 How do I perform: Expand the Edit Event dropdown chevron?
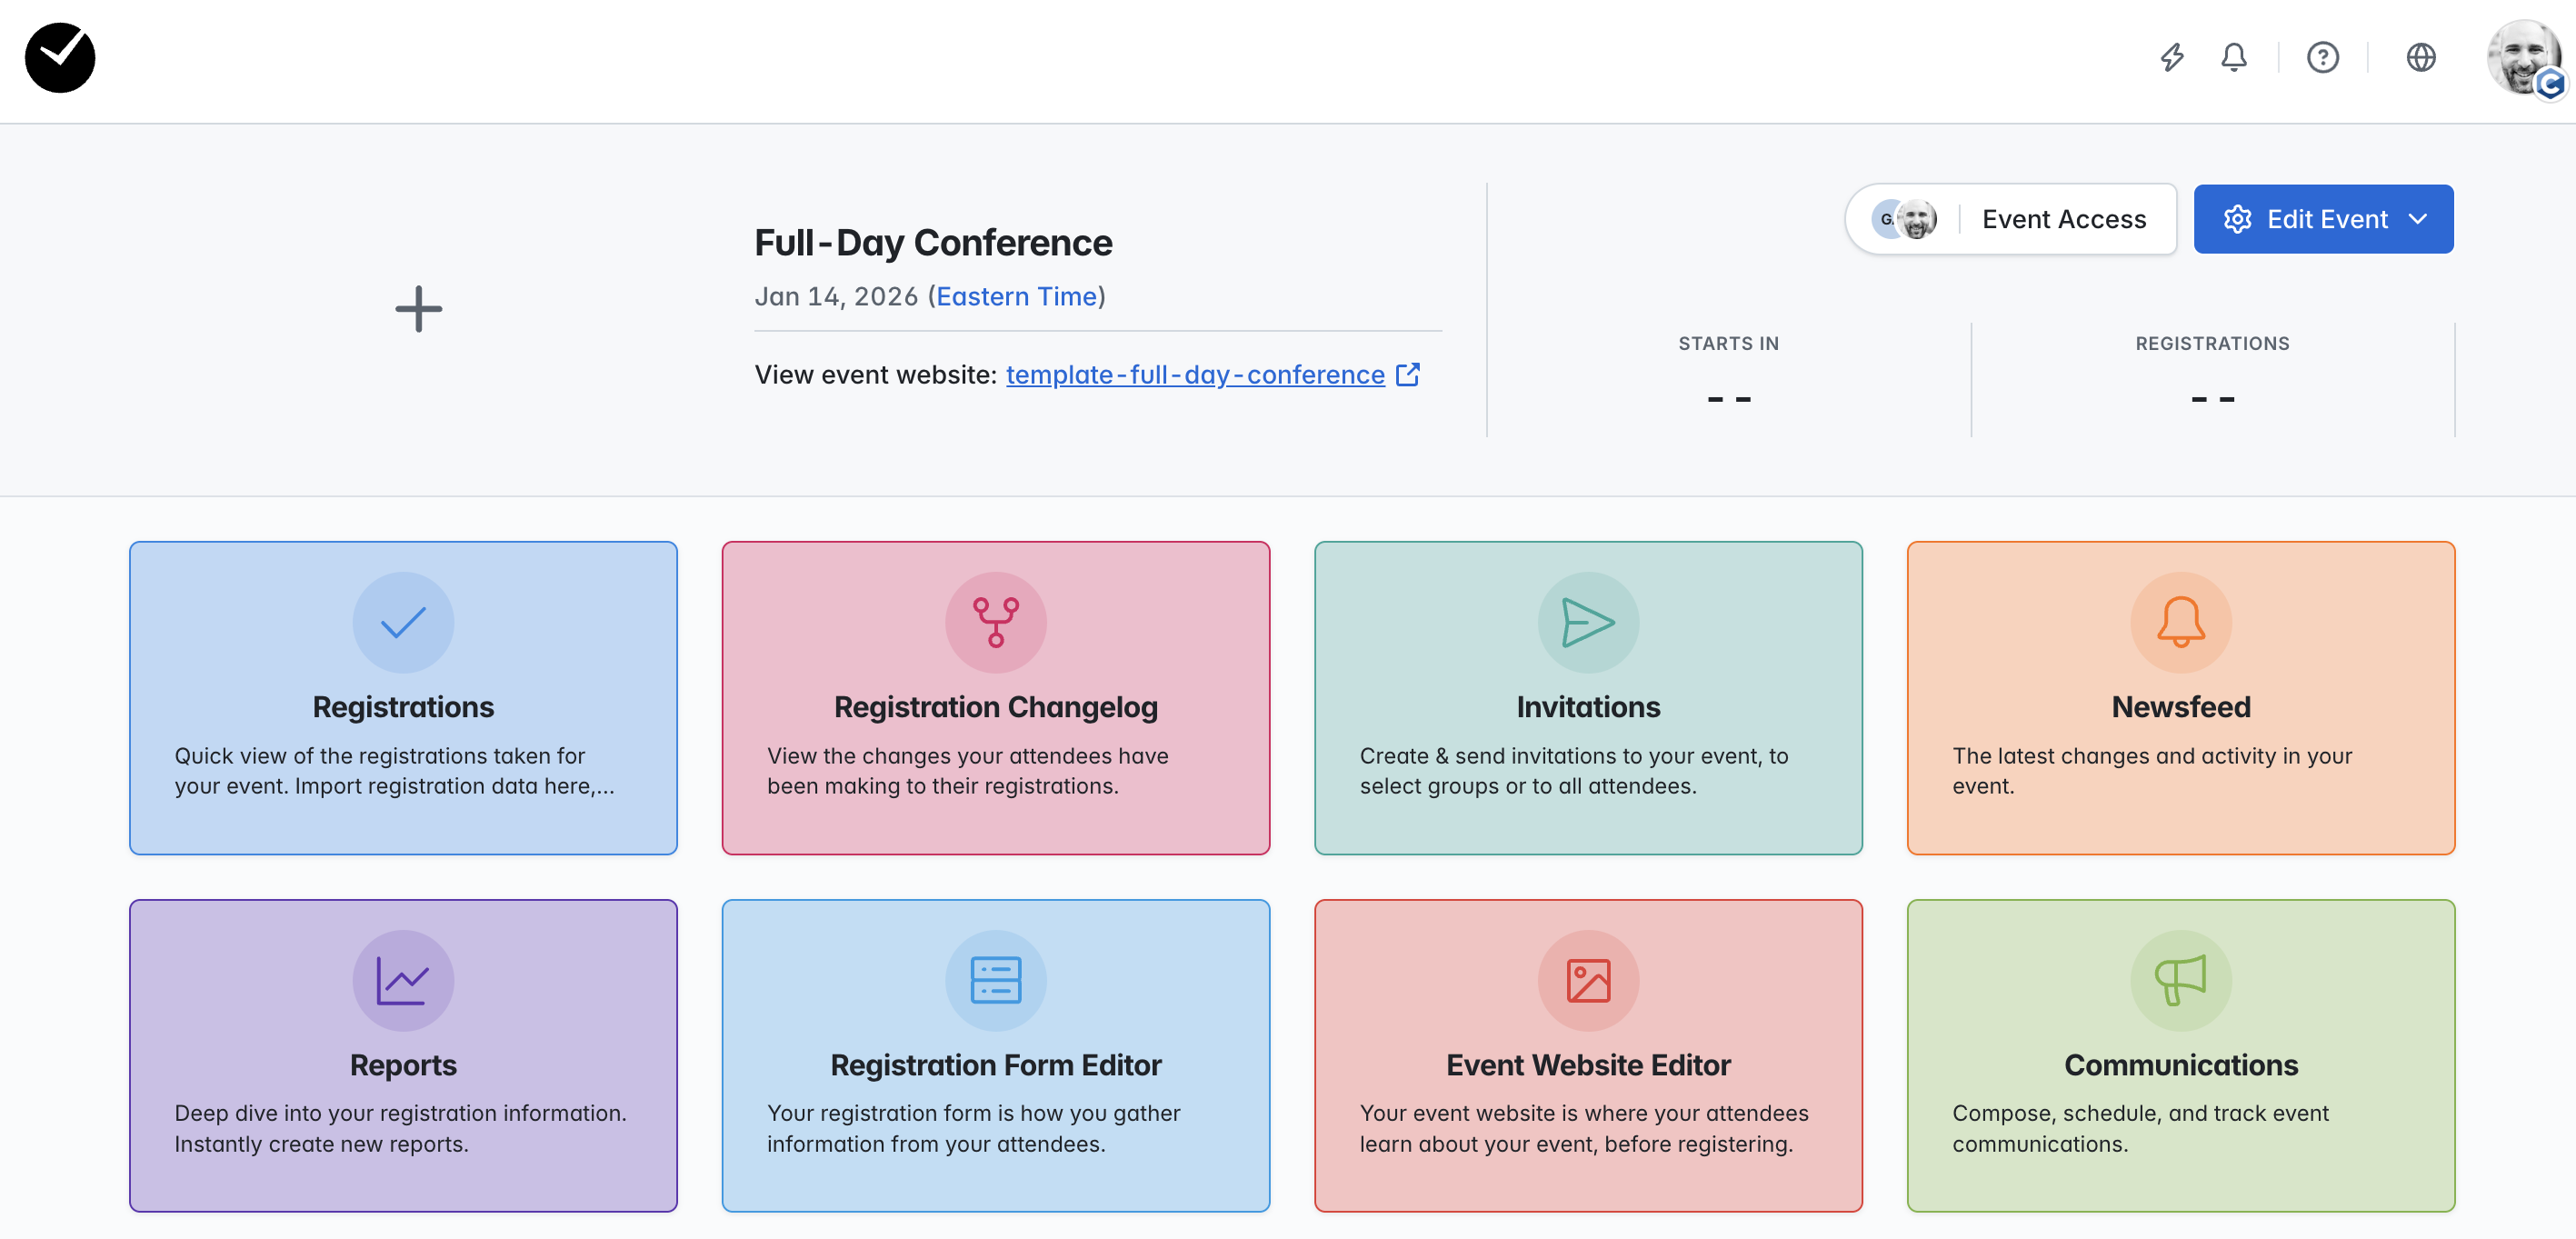(2417, 219)
